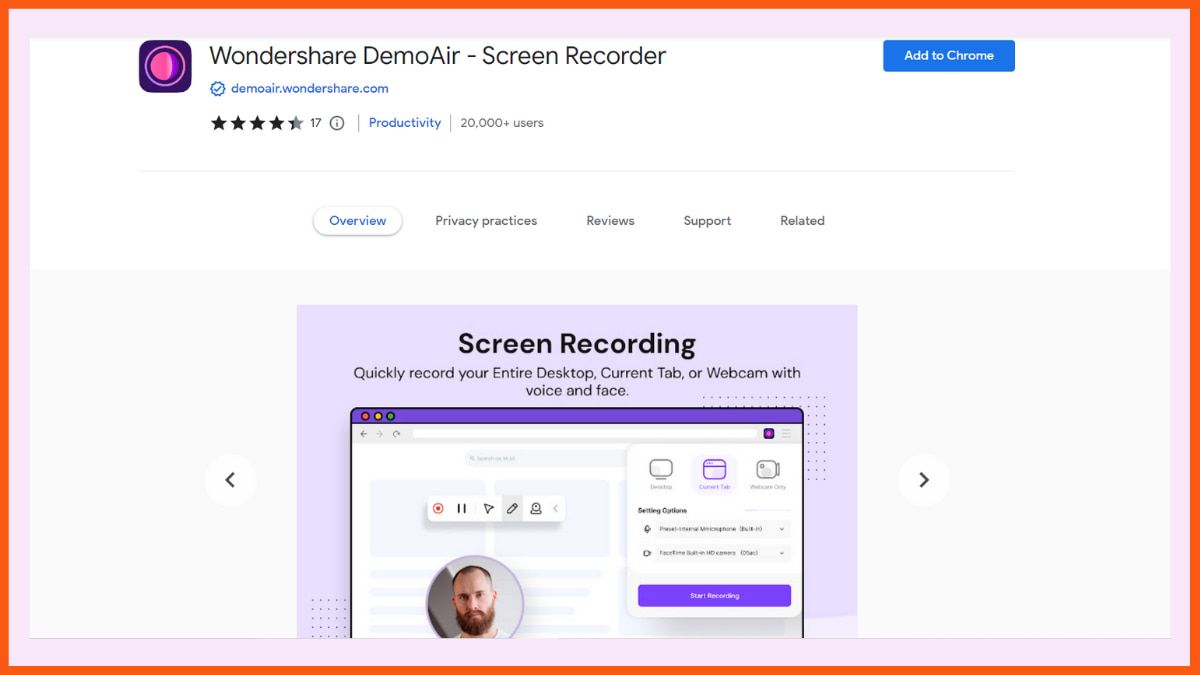
Task: Click the Wondershare DemoAir app logo
Action: (x=165, y=63)
